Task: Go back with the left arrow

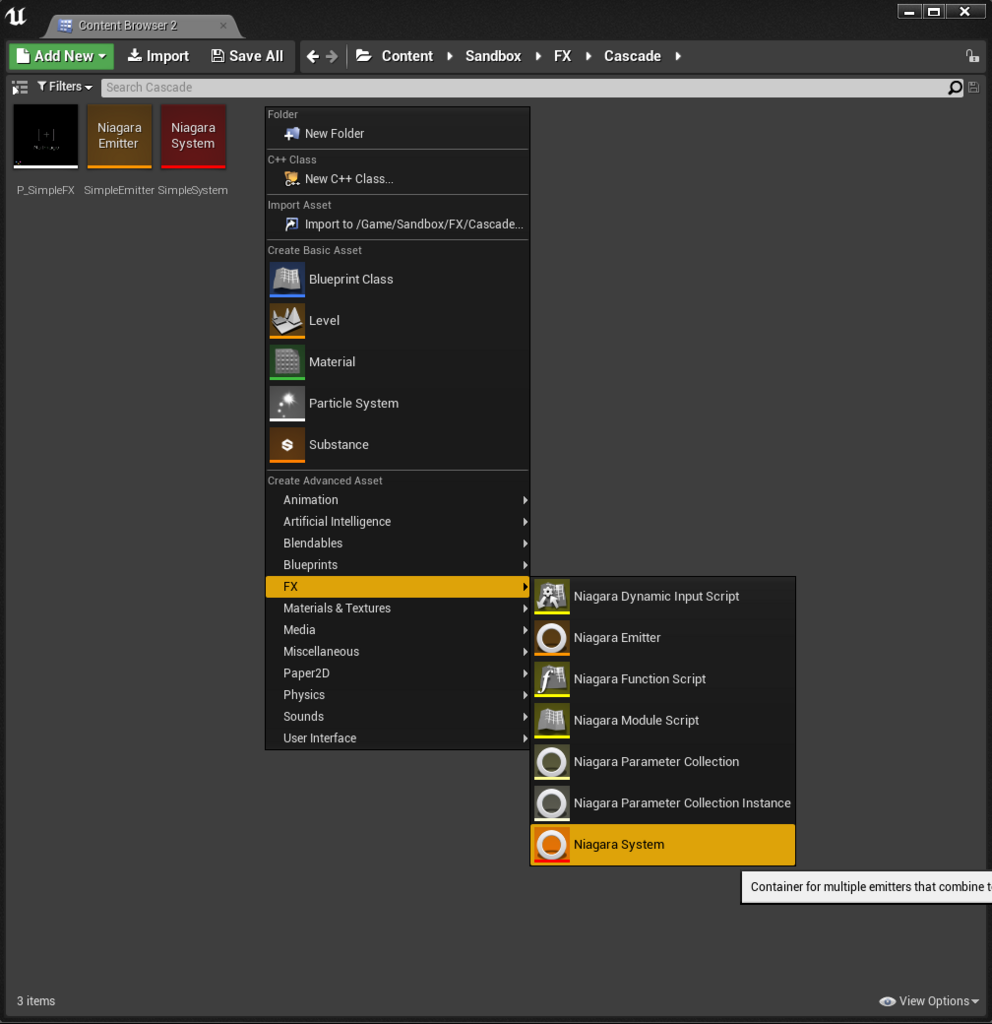Action: point(313,57)
